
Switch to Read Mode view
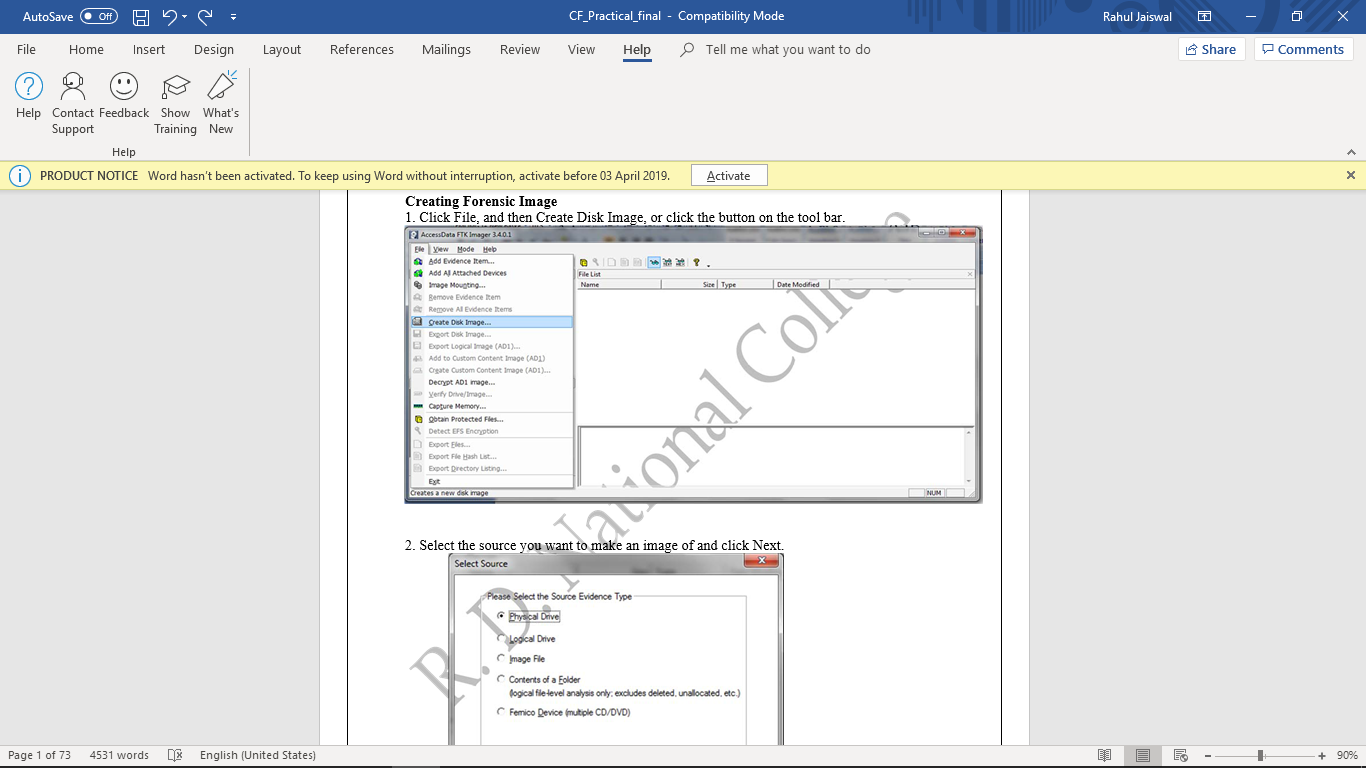1105,755
